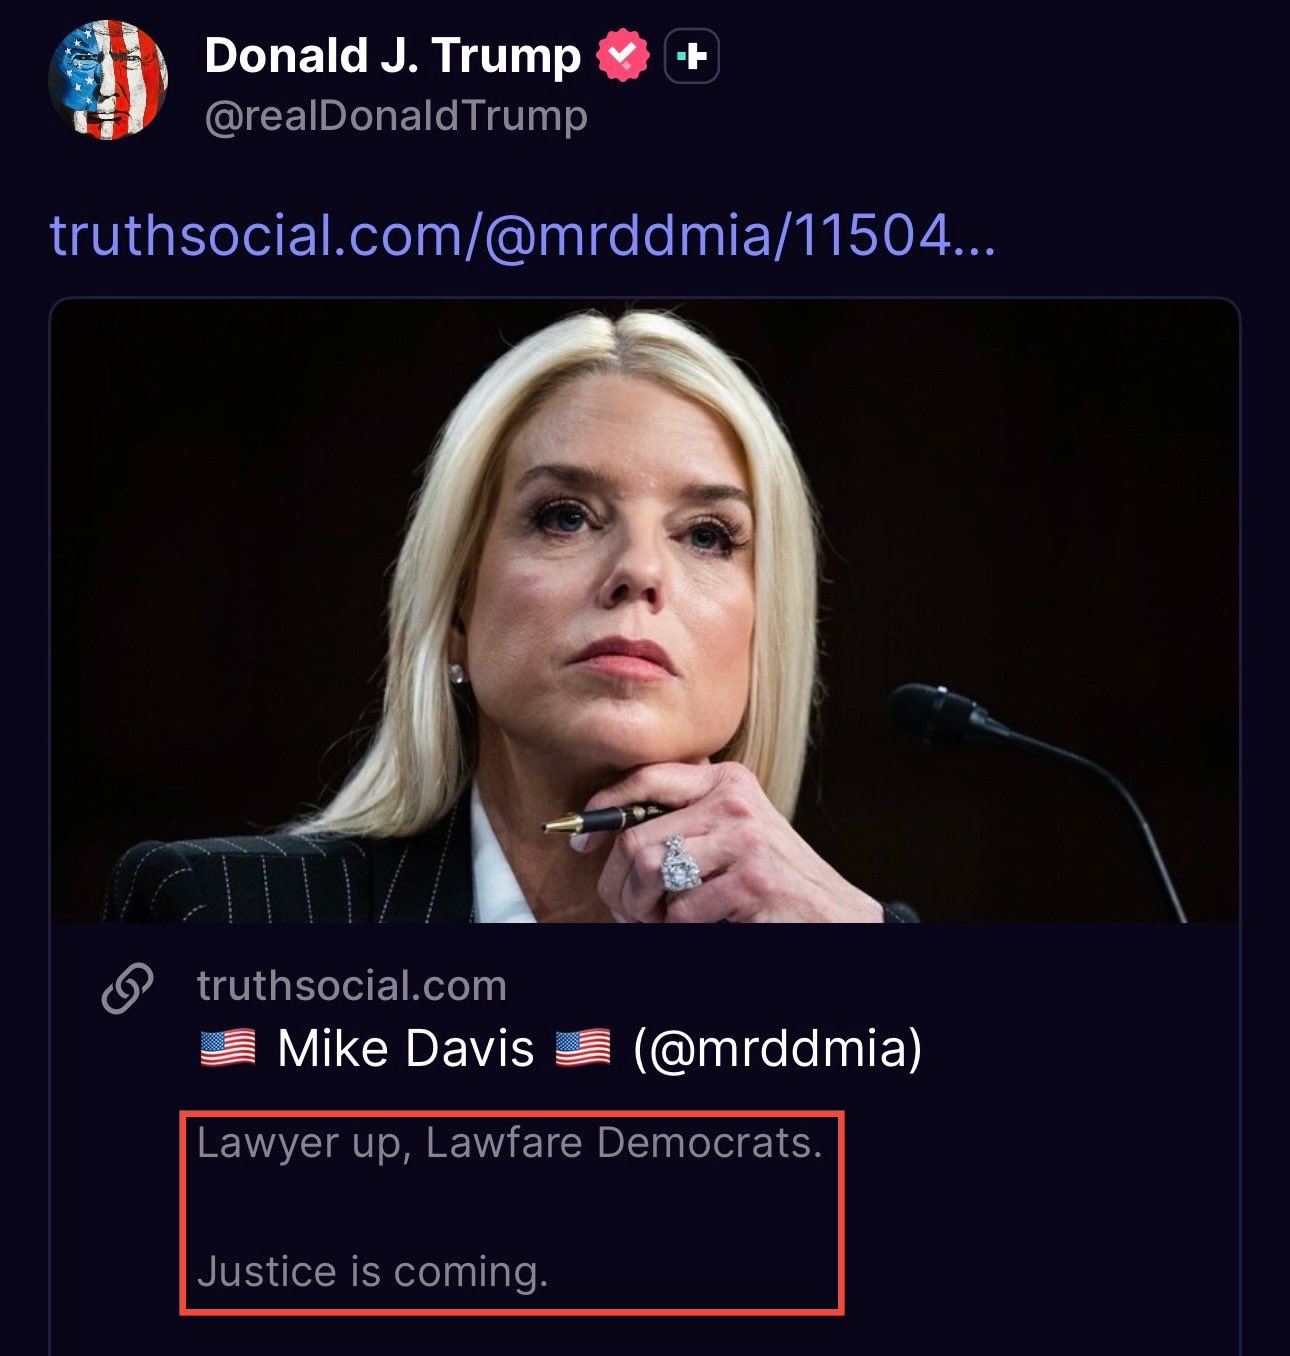Click the truthsocial.com domain label in the card
This screenshot has height=1356, width=1290.
tap(352, 986)
